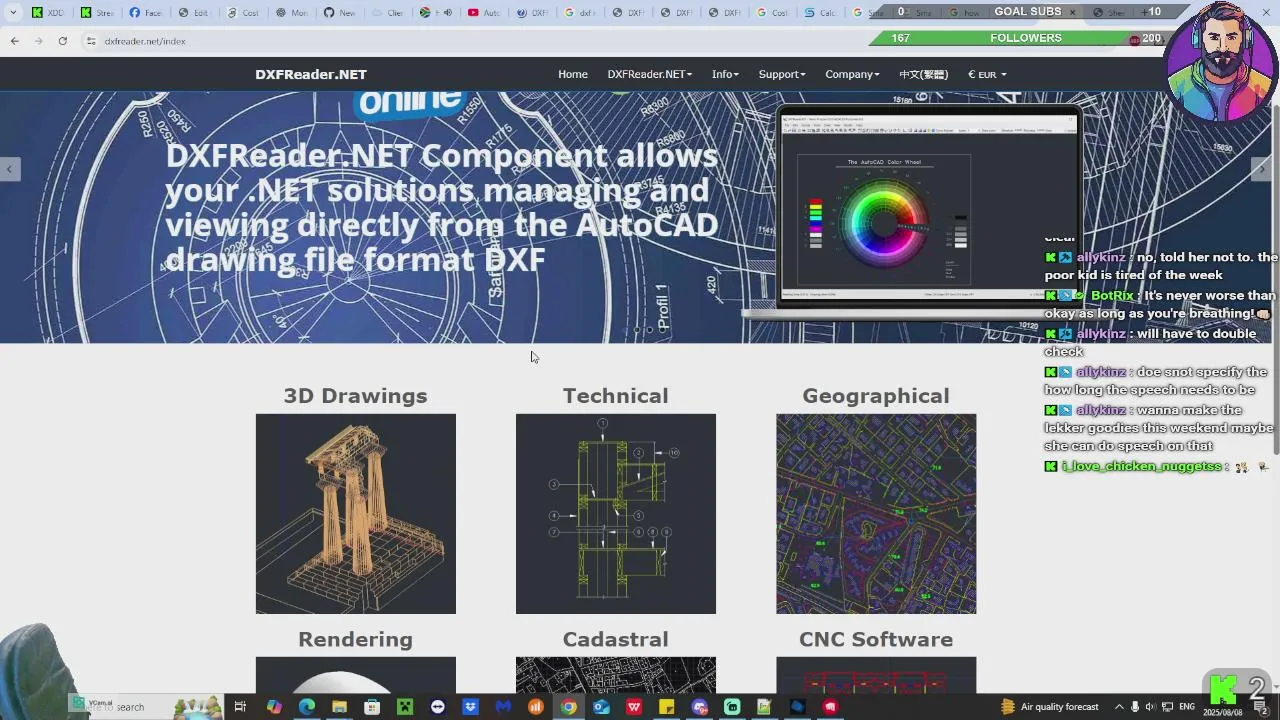The width and height of the screenshot is (1280, 720).
Task: Open Google Chrome taskbar icon
Action: click(568, 707)
